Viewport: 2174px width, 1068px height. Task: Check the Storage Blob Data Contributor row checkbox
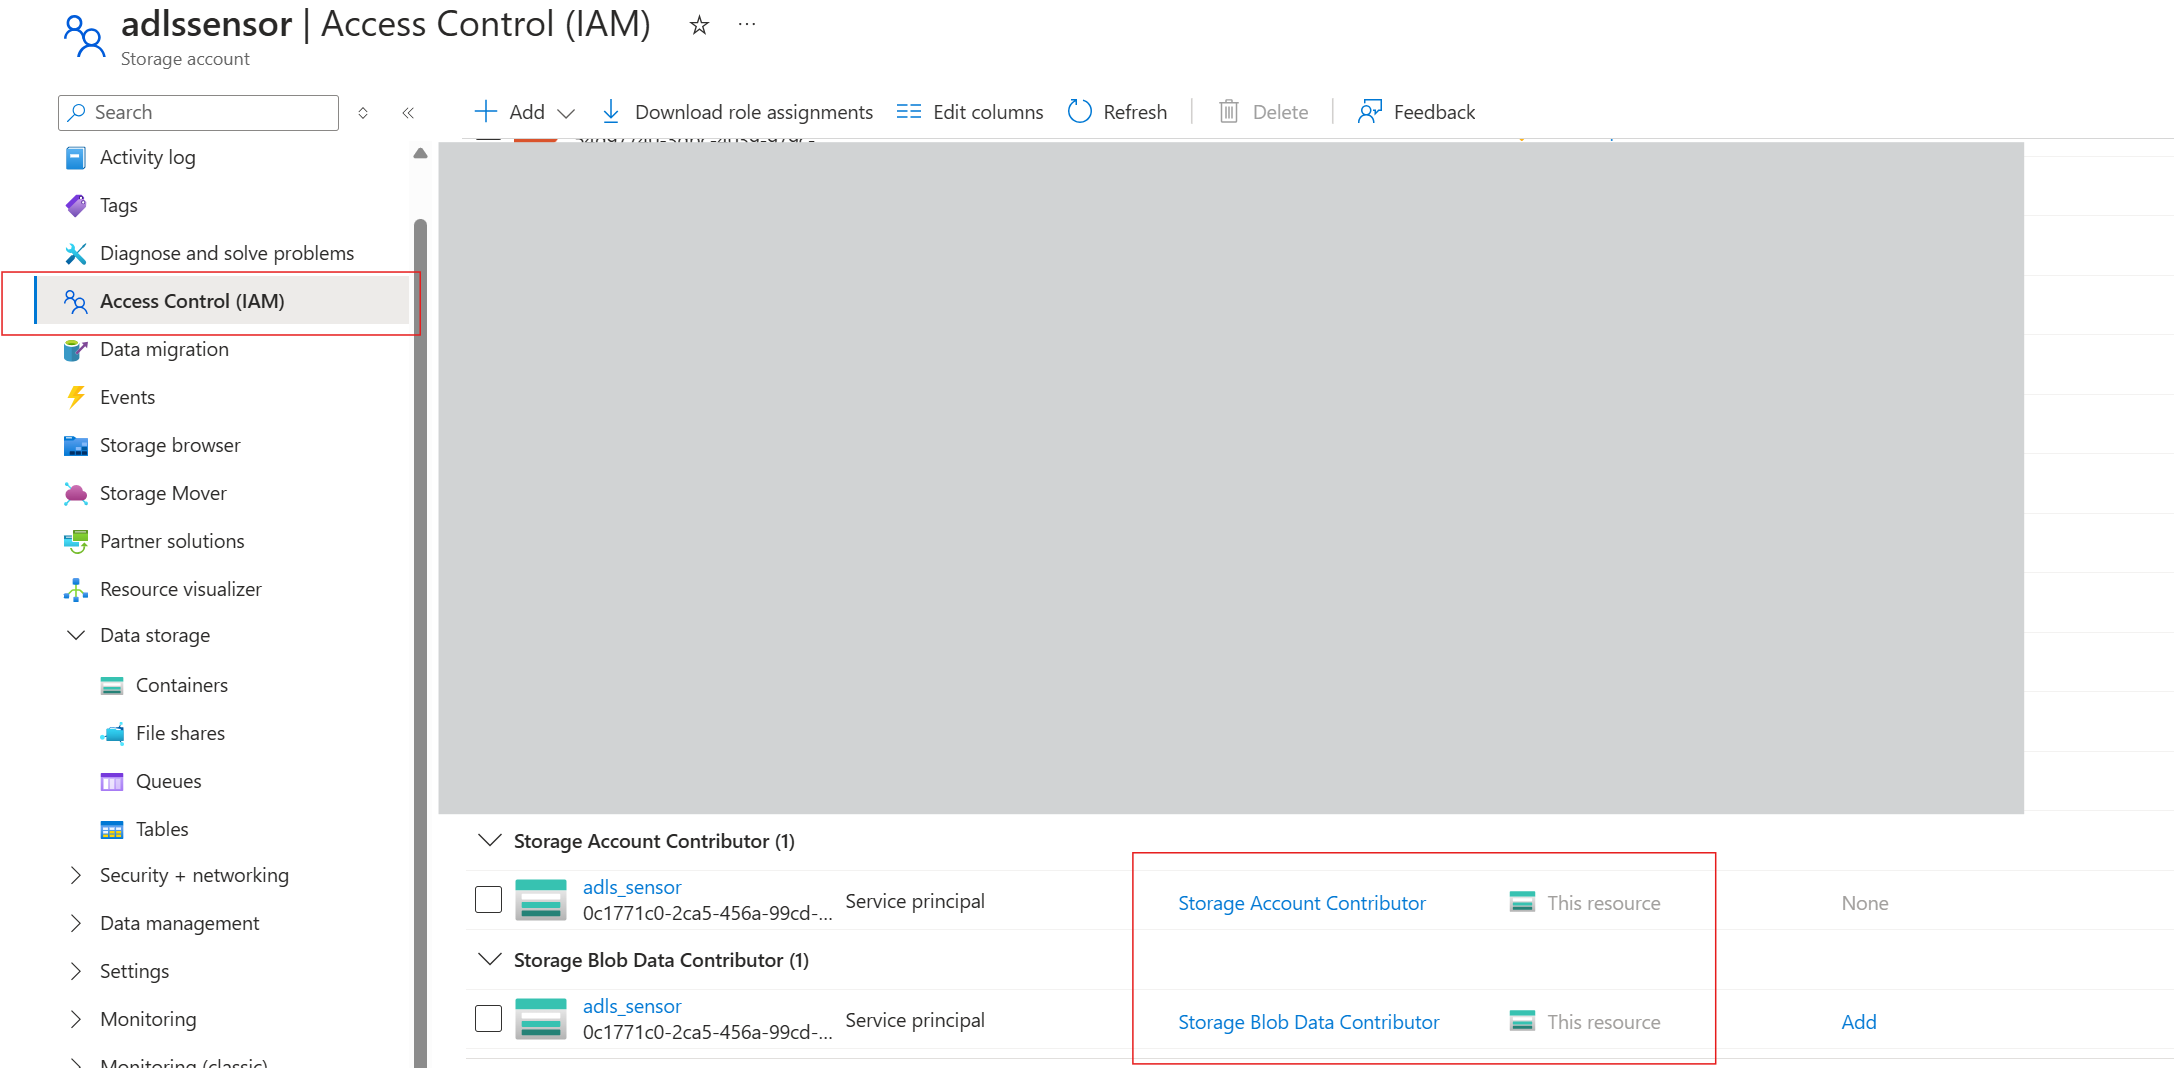pyautogui.click(x=488, y=1017)
